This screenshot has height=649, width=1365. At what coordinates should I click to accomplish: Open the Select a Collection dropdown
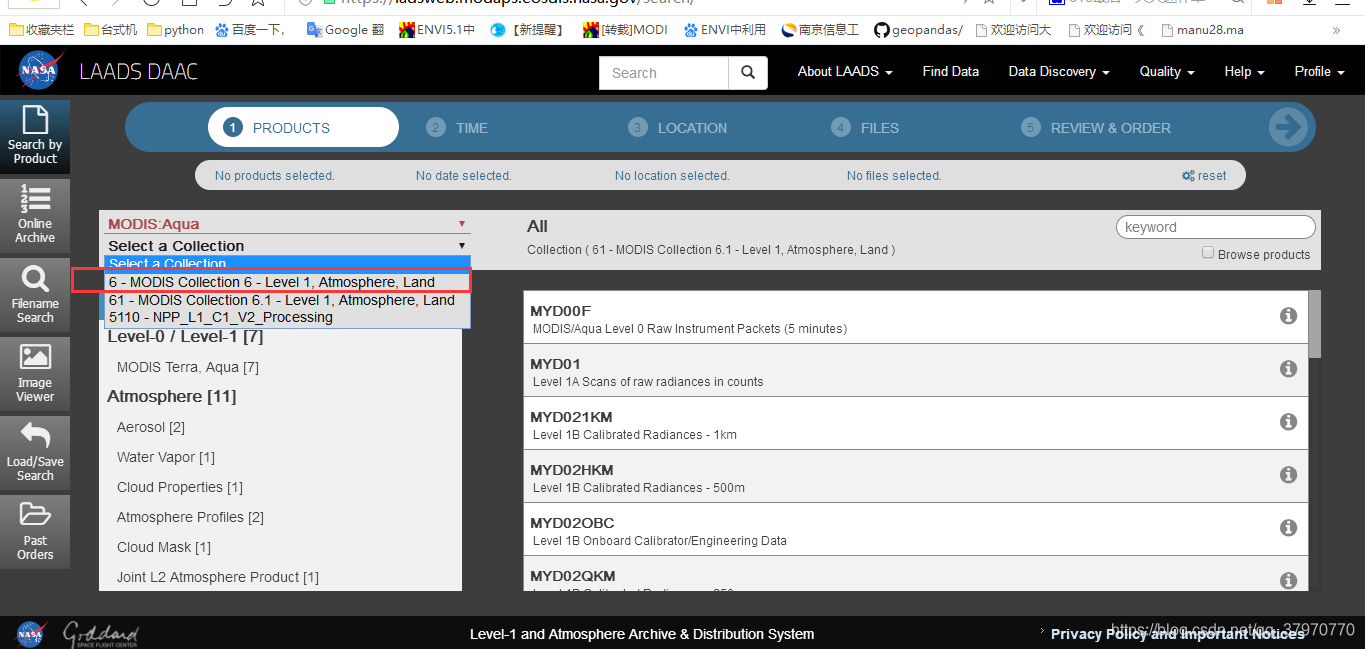(x=286, y=245)
